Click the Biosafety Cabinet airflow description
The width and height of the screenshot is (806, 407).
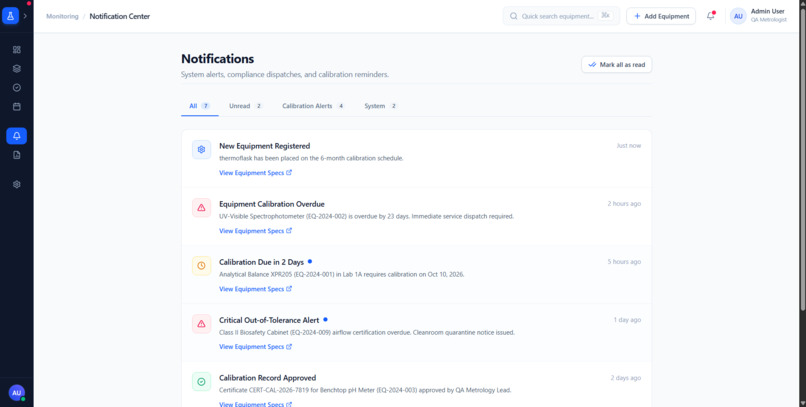[367, 332]
